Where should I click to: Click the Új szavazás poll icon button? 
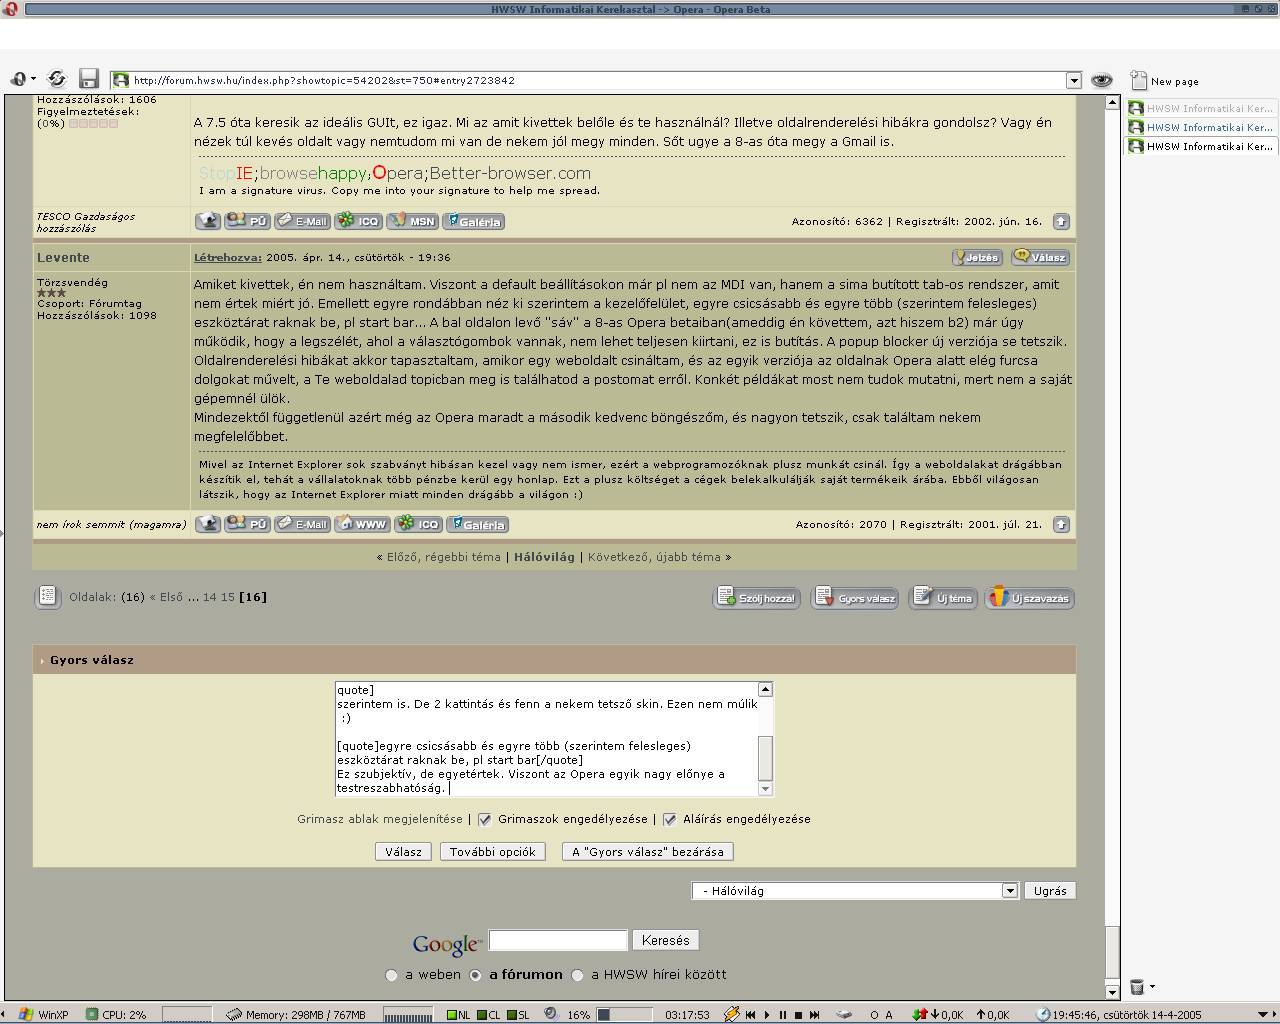point(1029,598)
